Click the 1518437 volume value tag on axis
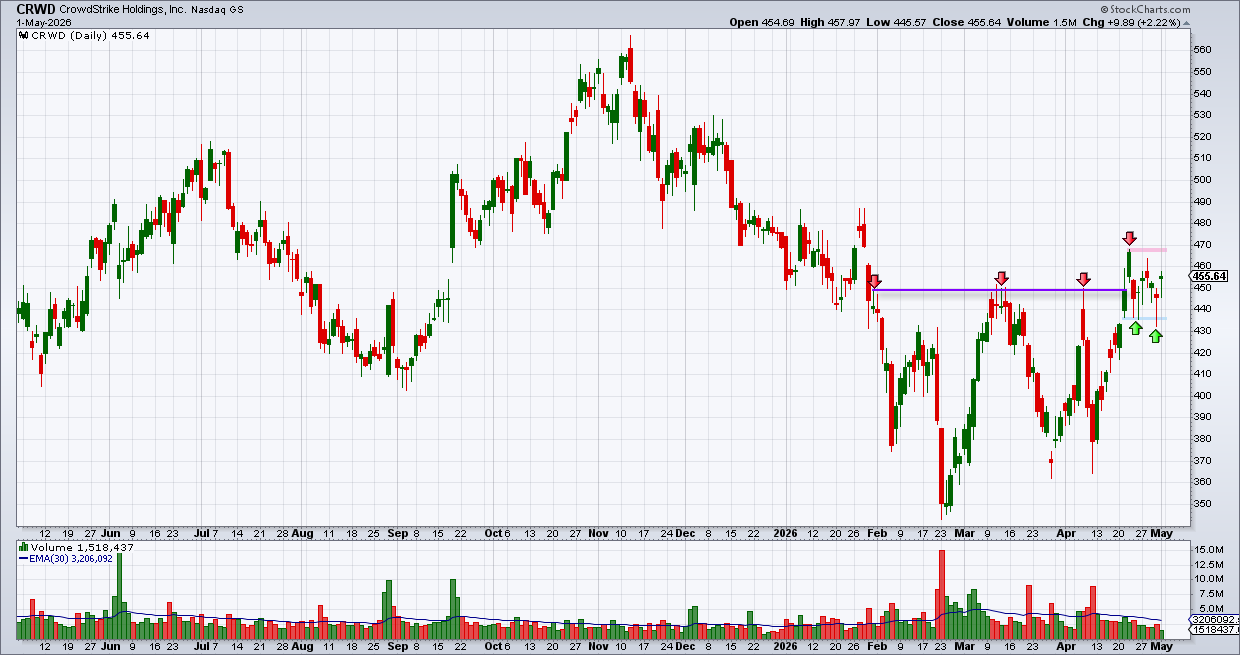Screen dimensions: 1240x655 tap(1212, 631)
